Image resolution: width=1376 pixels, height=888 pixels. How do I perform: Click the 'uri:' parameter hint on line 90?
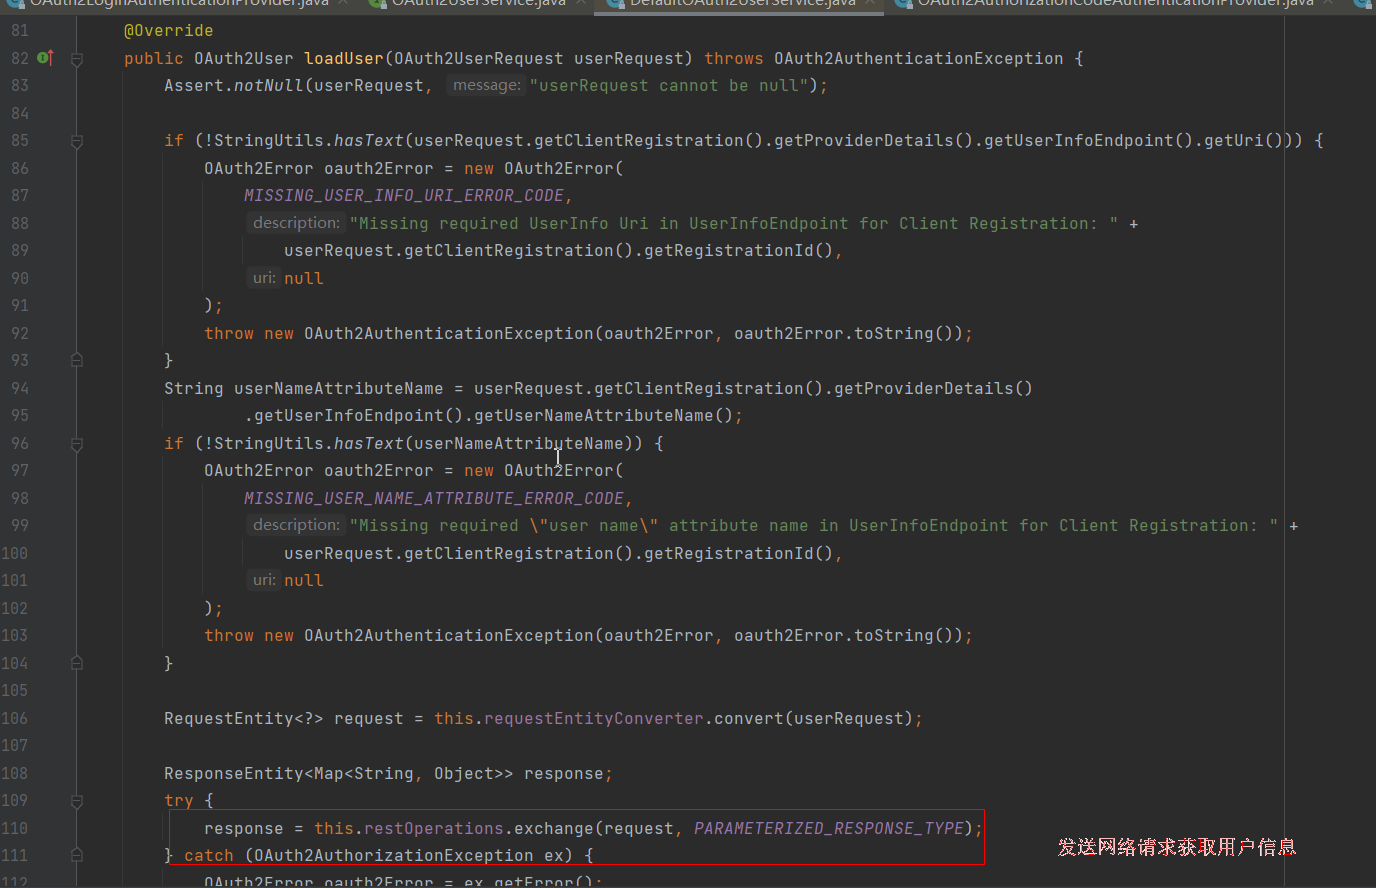click(x=264, y=278)
